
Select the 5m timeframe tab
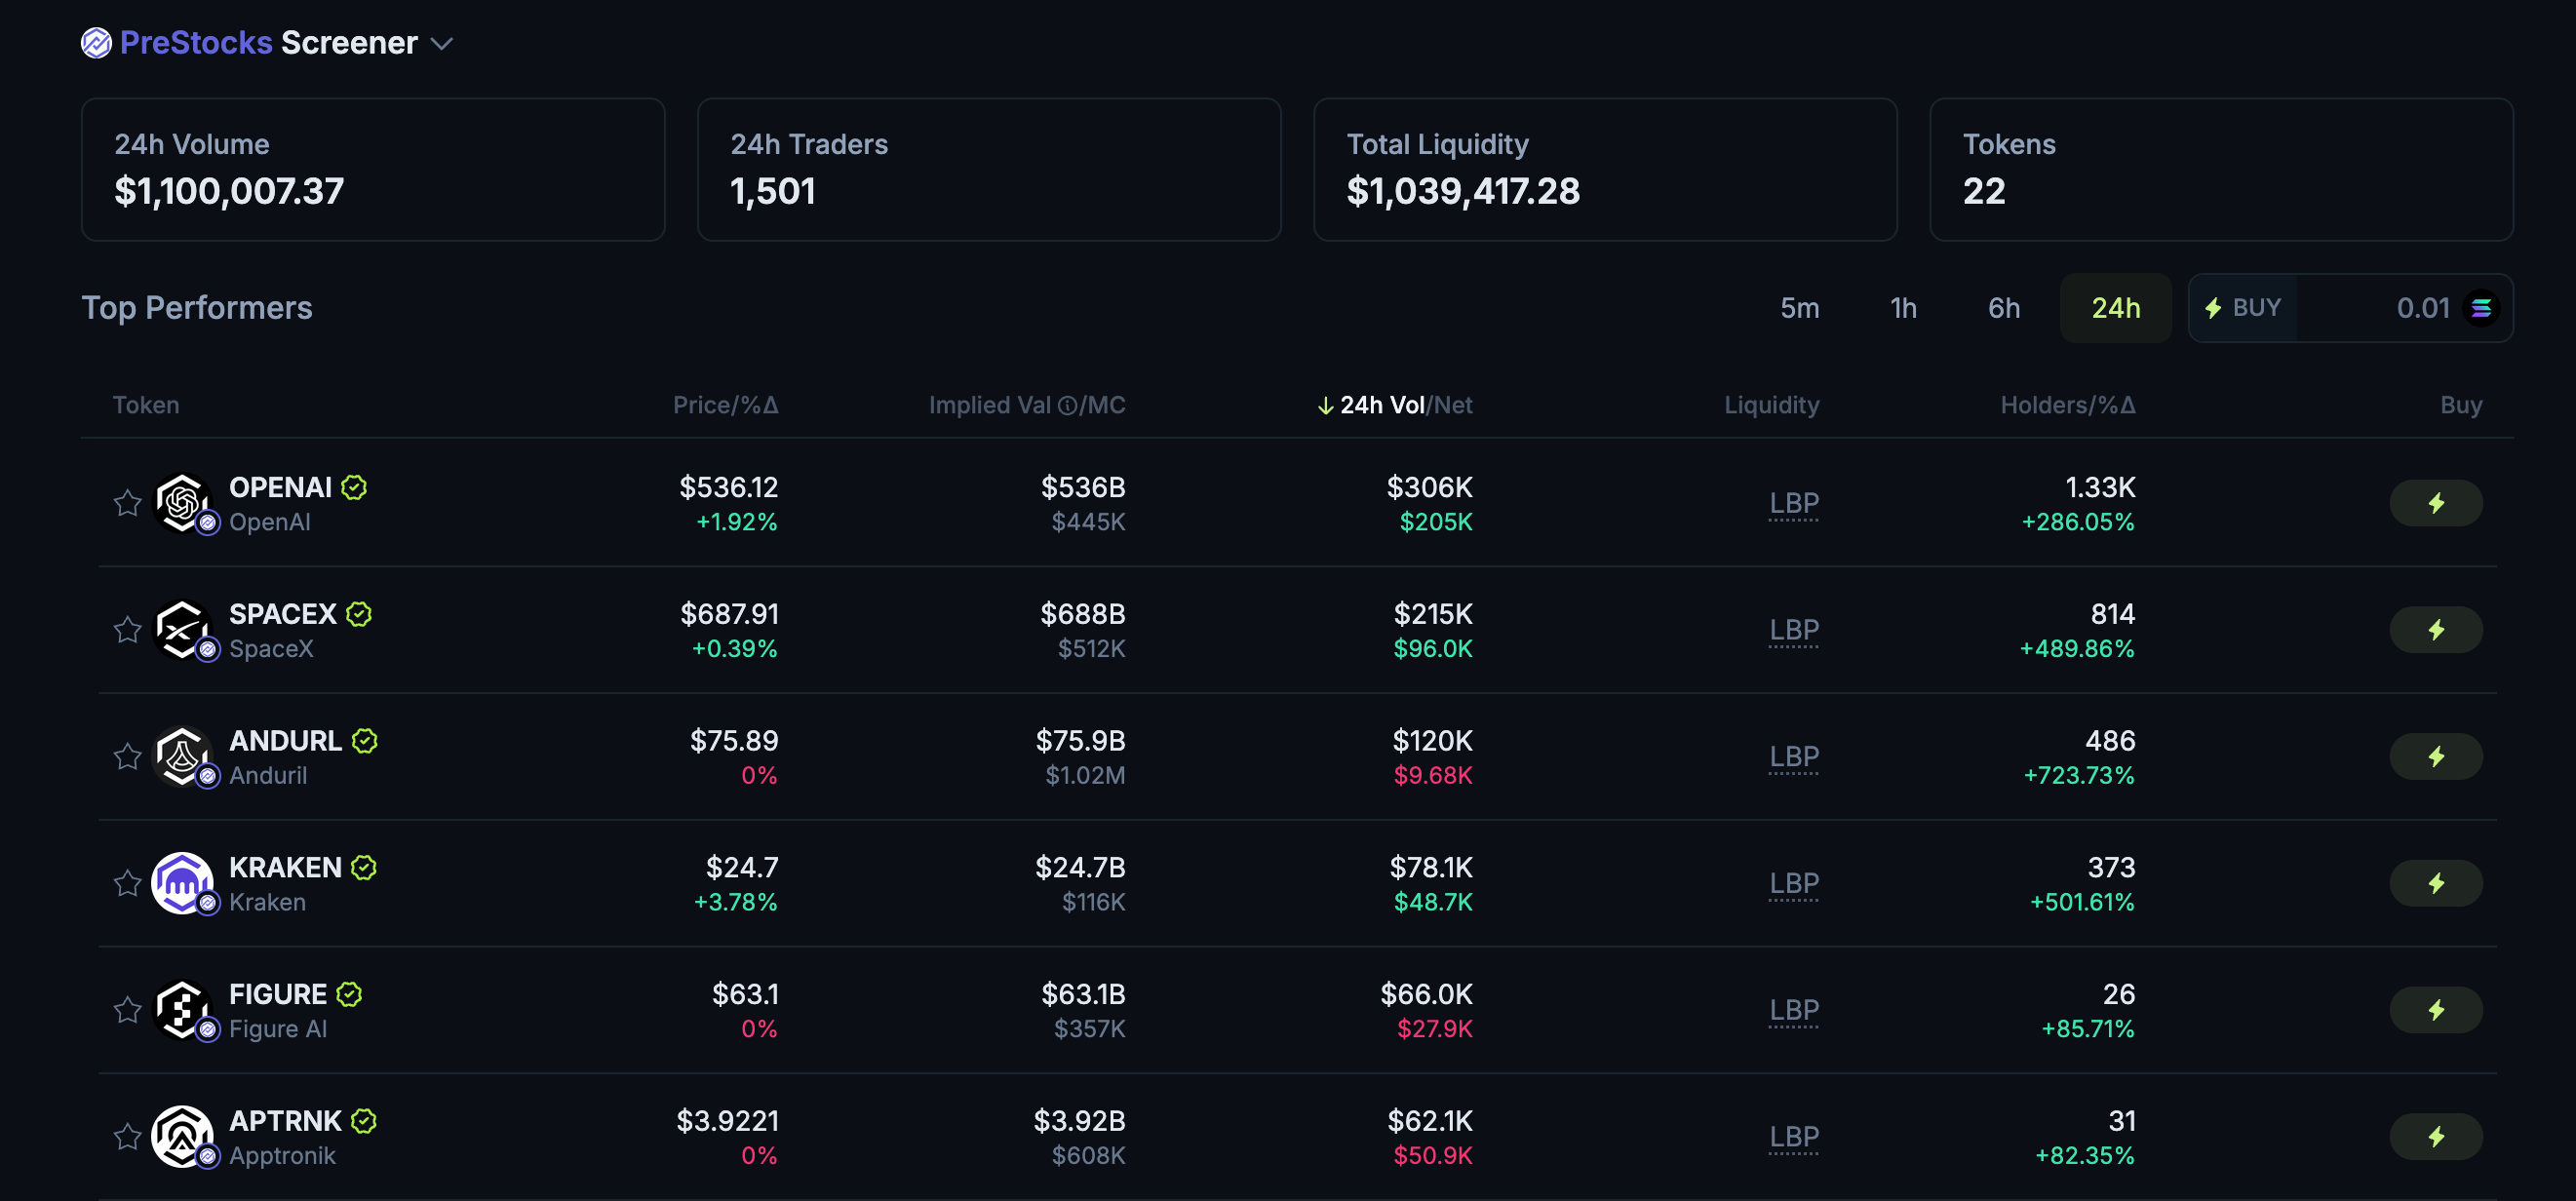pyautogui.click(x=1798, y=308)
